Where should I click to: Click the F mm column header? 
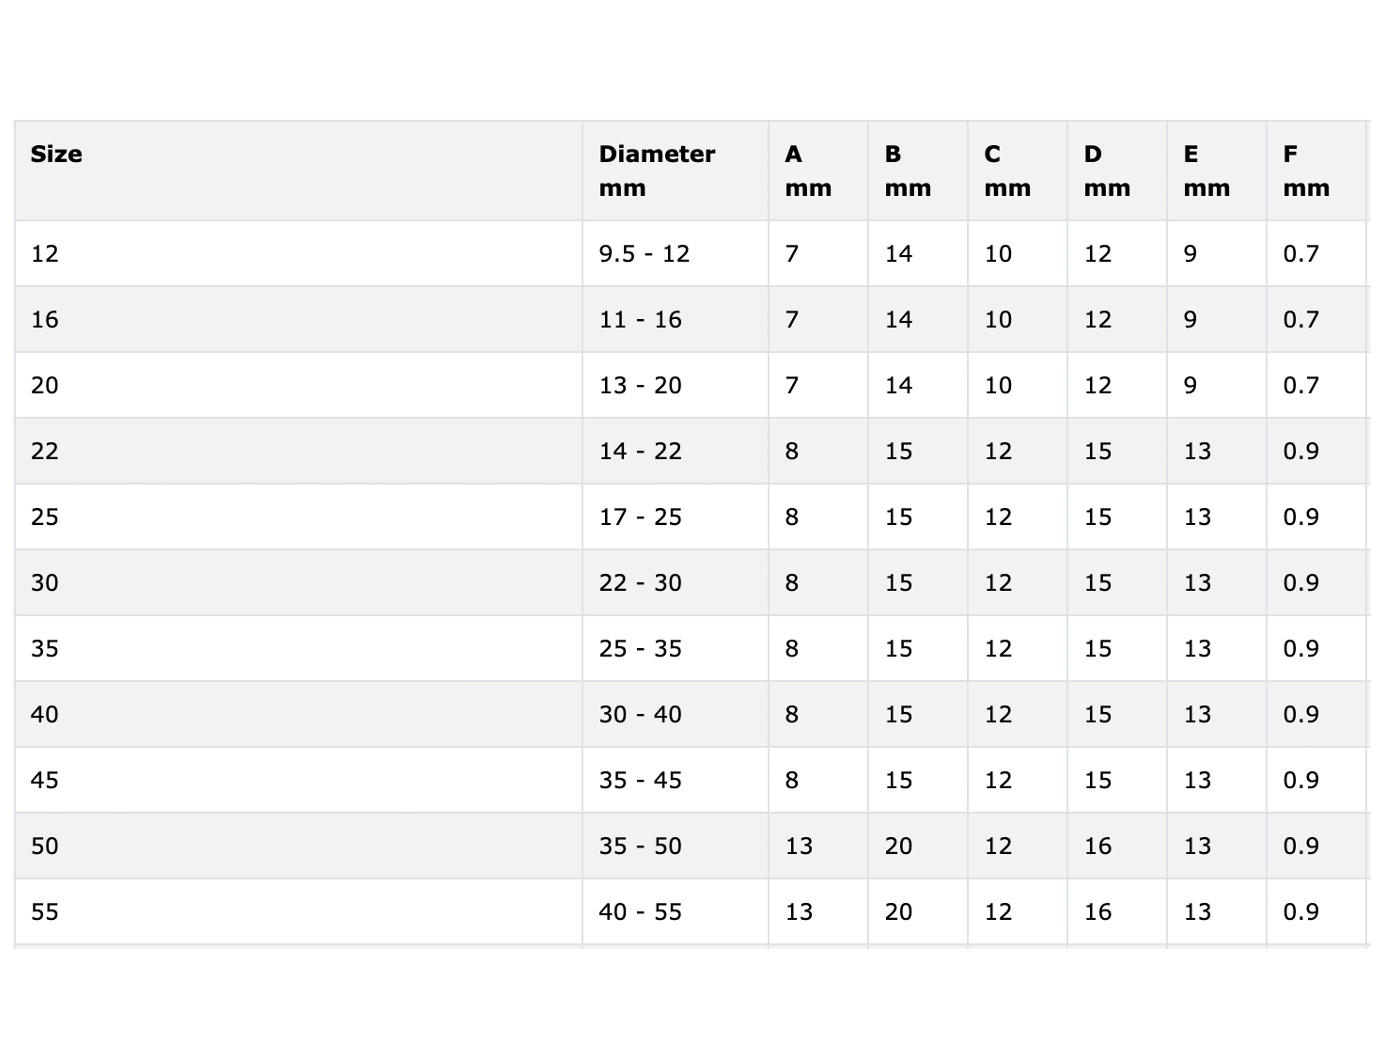1306,170
